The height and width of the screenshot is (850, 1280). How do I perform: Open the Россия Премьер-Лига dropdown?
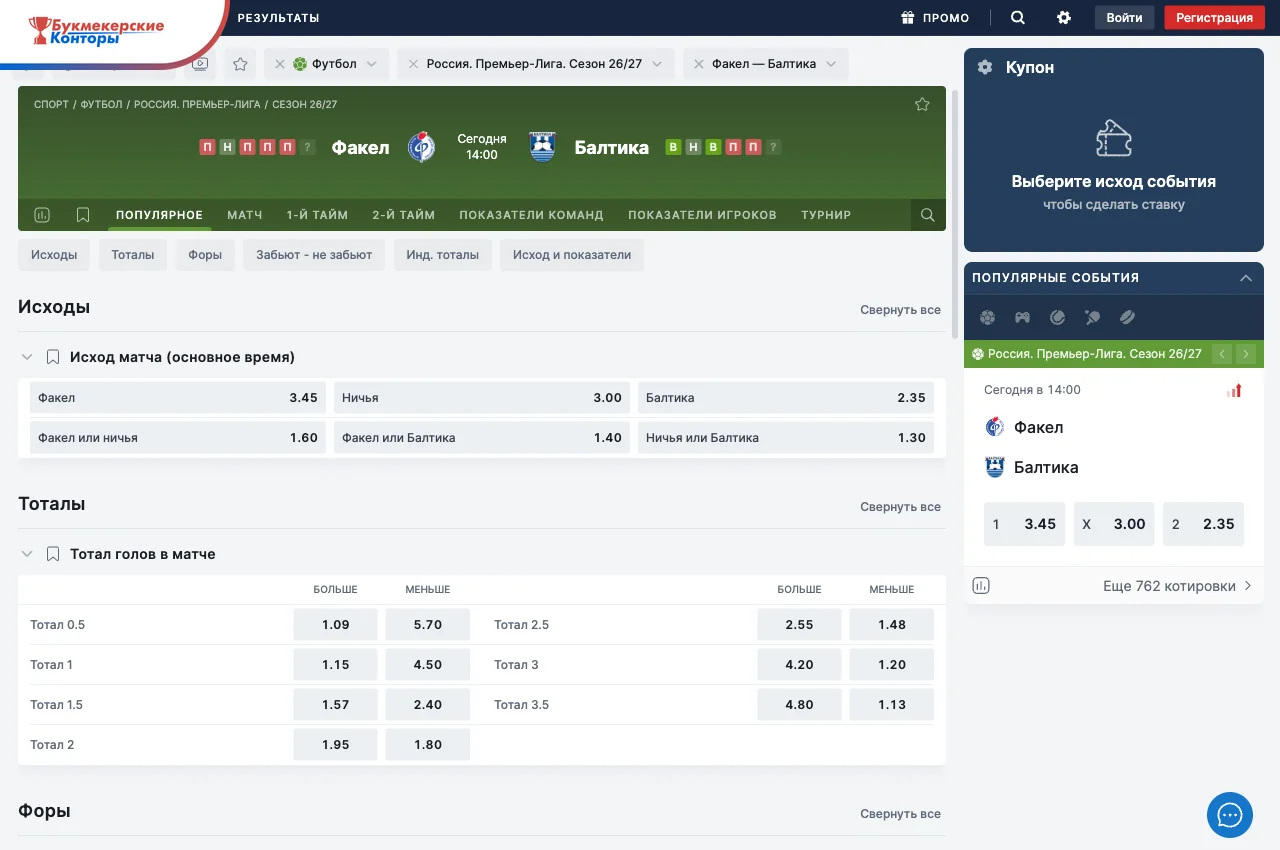click(x=657, y=64)
